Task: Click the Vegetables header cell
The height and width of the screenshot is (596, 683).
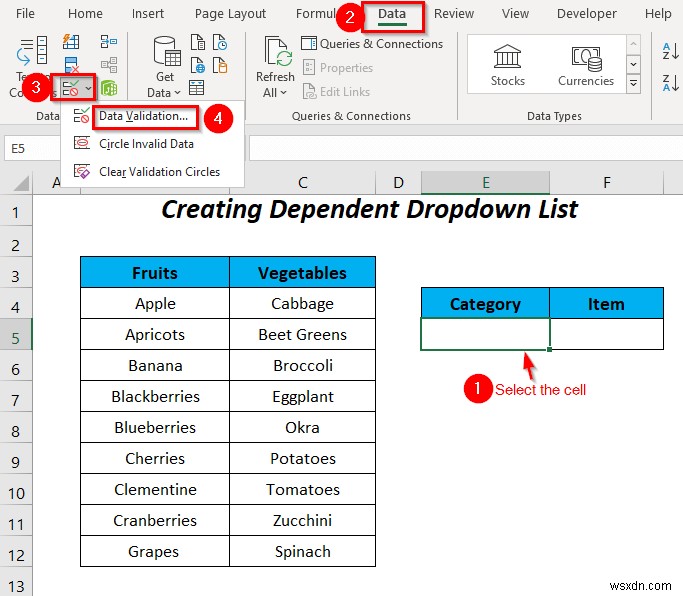Action: tap(302, 273)
